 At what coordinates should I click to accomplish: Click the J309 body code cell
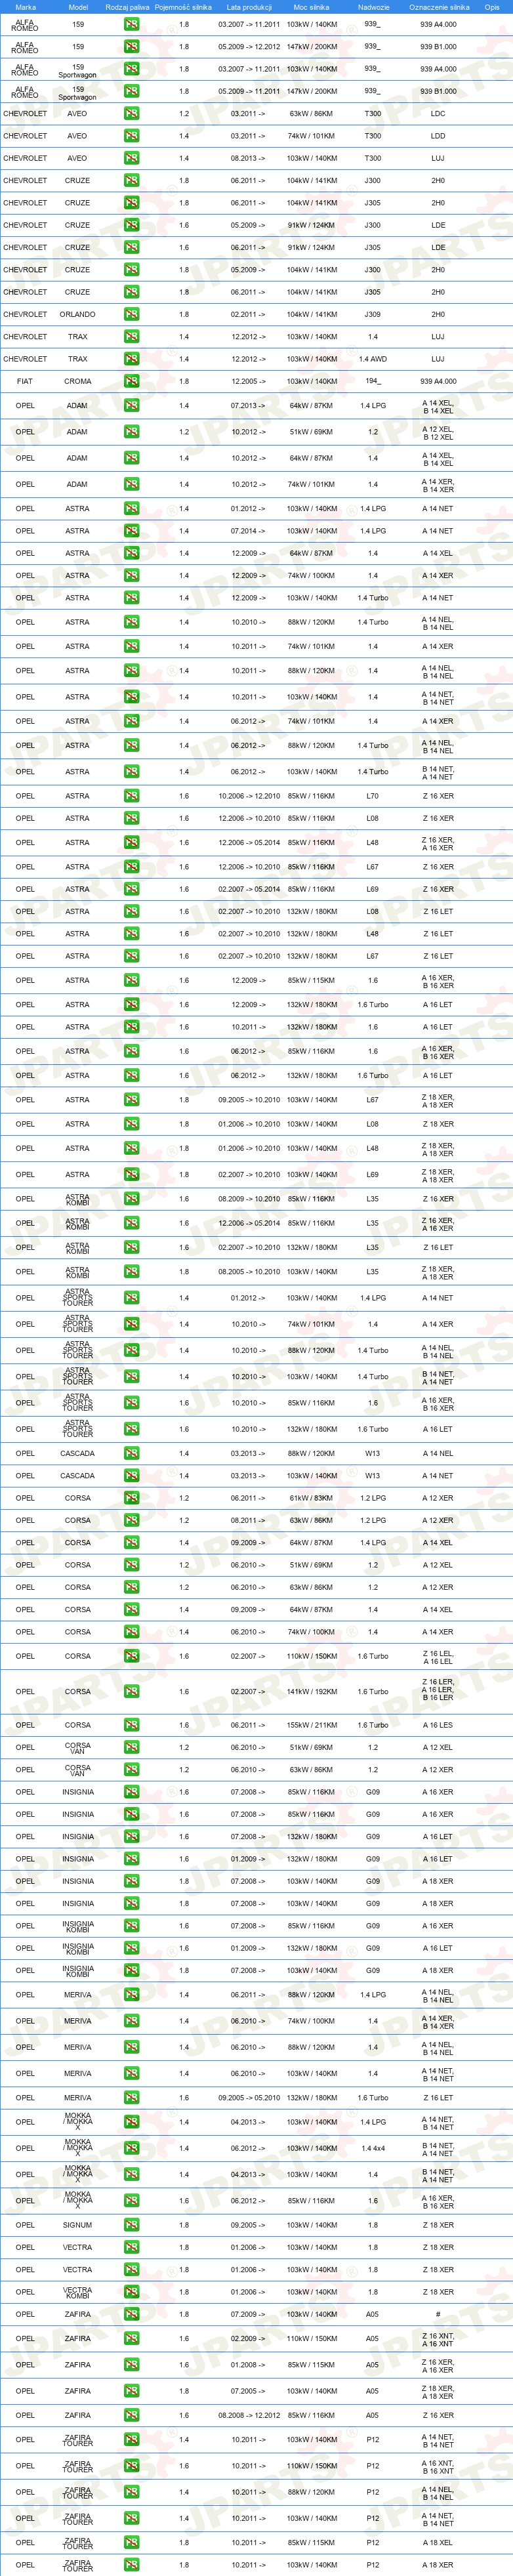point(373,314)
